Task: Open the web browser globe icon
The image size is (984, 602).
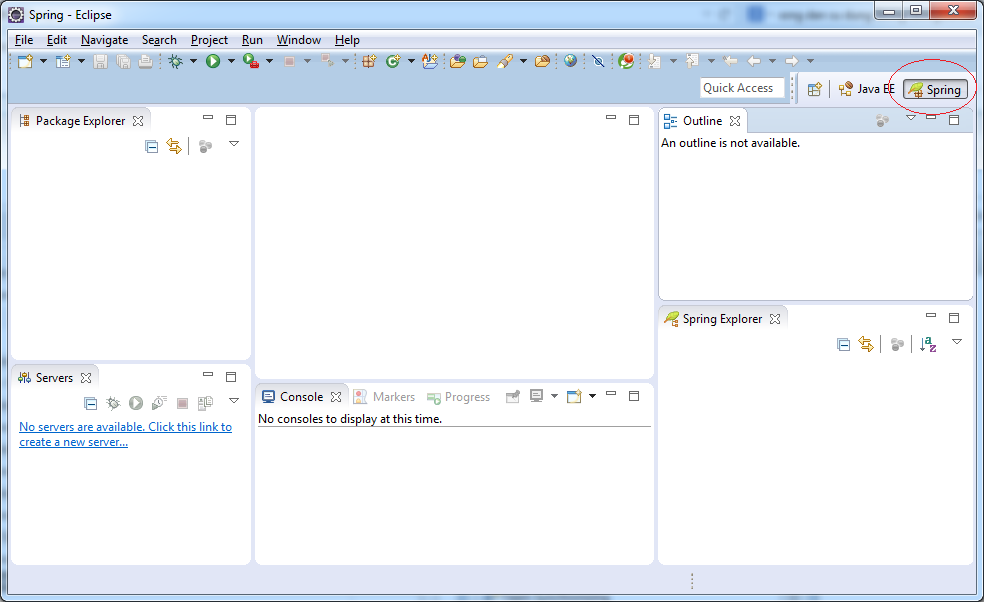Action: 570,61
